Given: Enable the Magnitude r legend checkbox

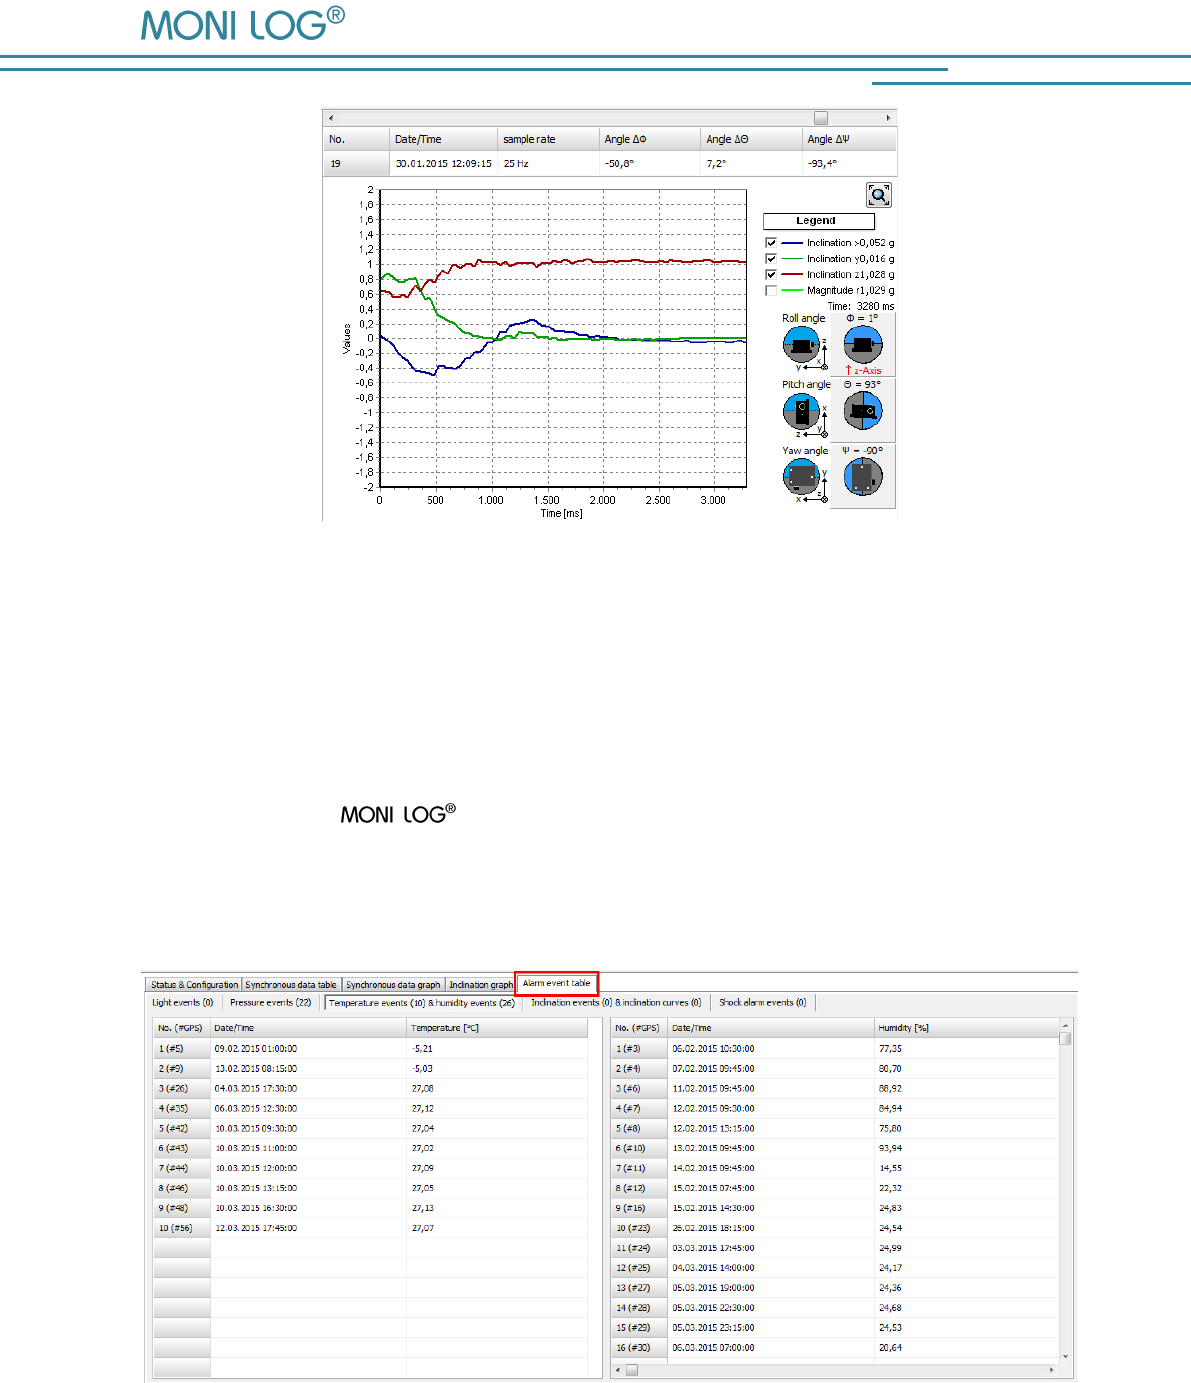Looking at the screenshot, I should [x=771, y=290].
